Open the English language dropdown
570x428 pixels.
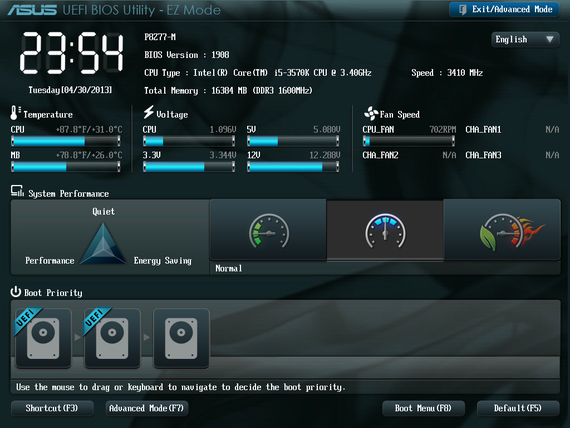point(525,39)
